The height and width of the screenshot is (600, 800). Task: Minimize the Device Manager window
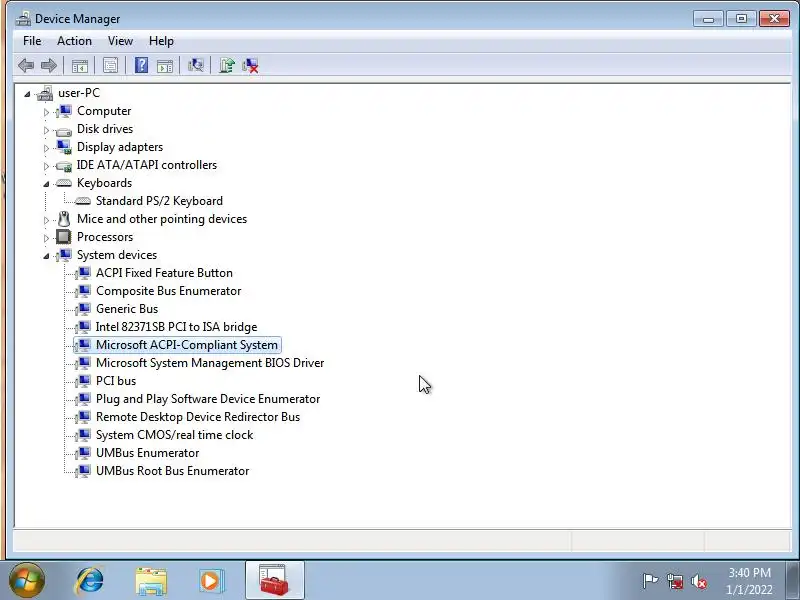[708, 19]
